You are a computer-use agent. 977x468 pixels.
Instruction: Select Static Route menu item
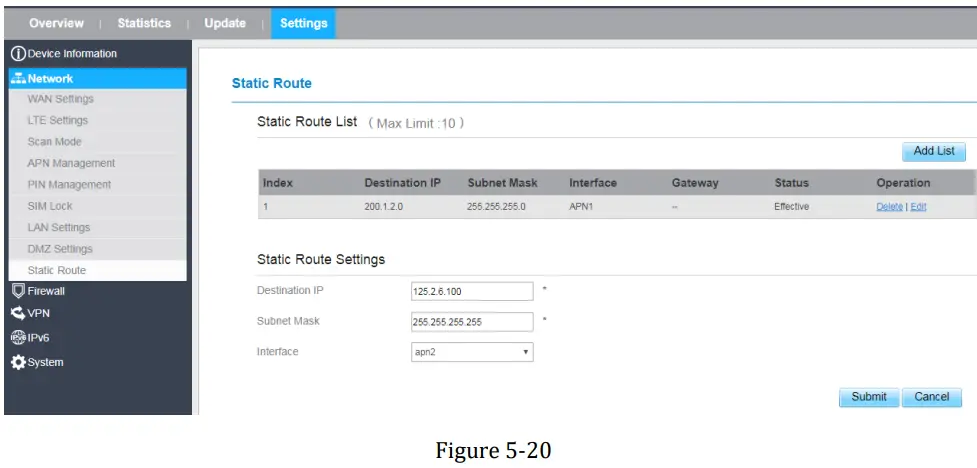98,270
